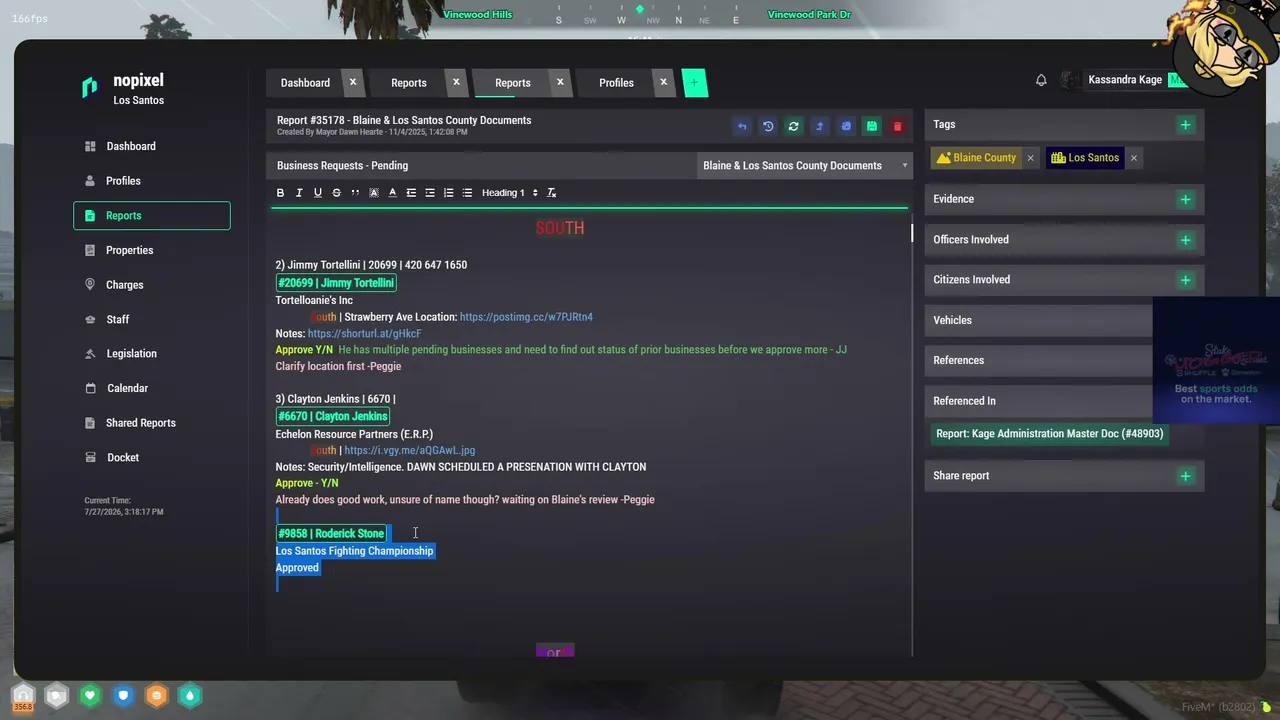Viewport: 1280px width, 720px height.
Task: Click the green refresh report icon
Action: 794,126
